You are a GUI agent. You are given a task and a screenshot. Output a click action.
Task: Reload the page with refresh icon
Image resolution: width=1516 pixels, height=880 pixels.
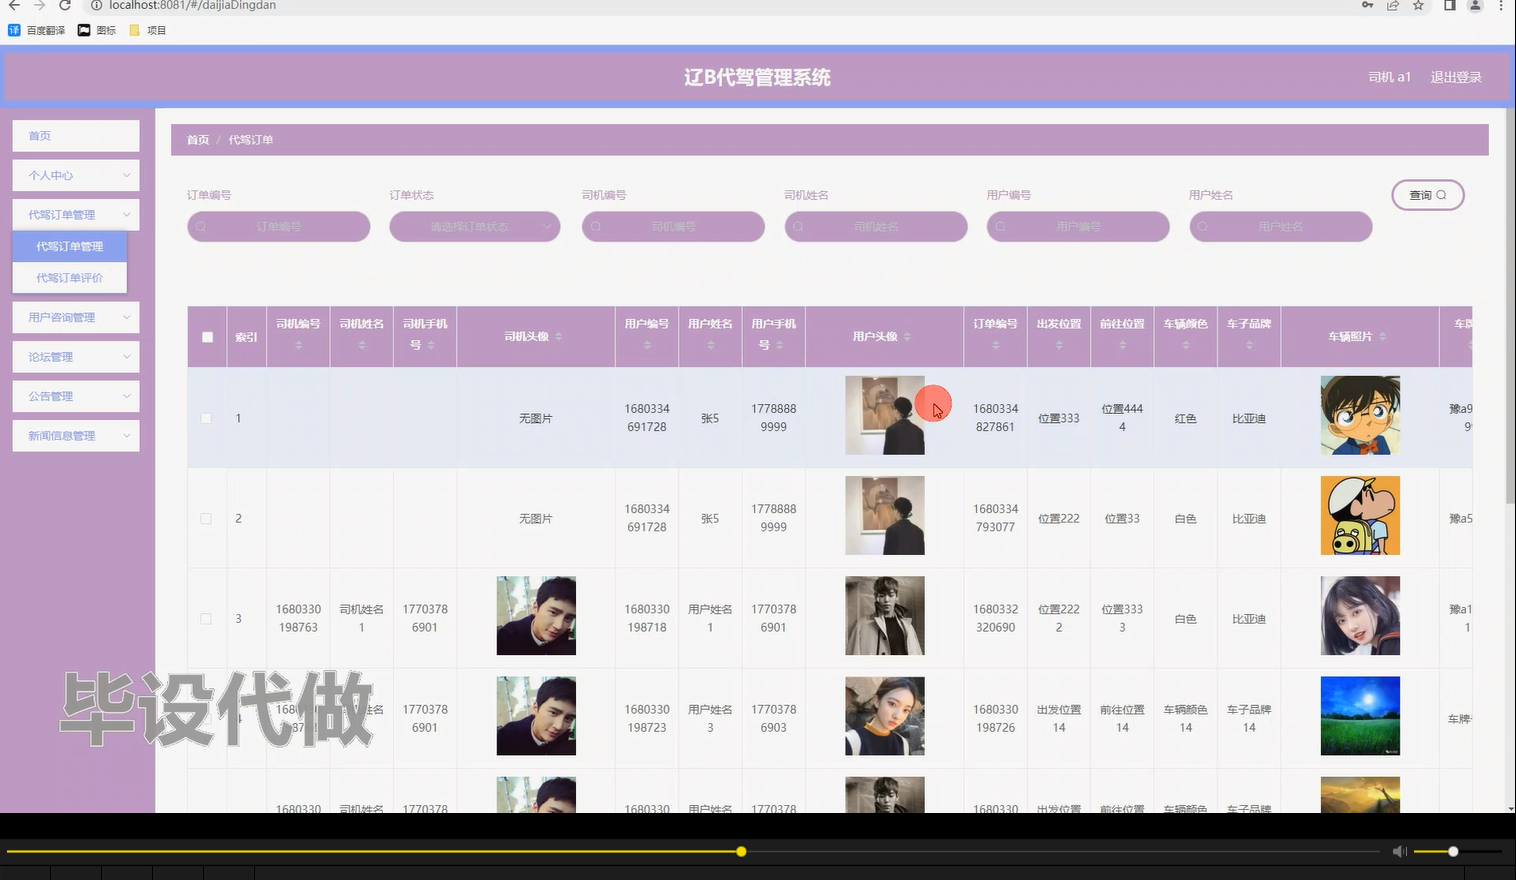[65, 5]
